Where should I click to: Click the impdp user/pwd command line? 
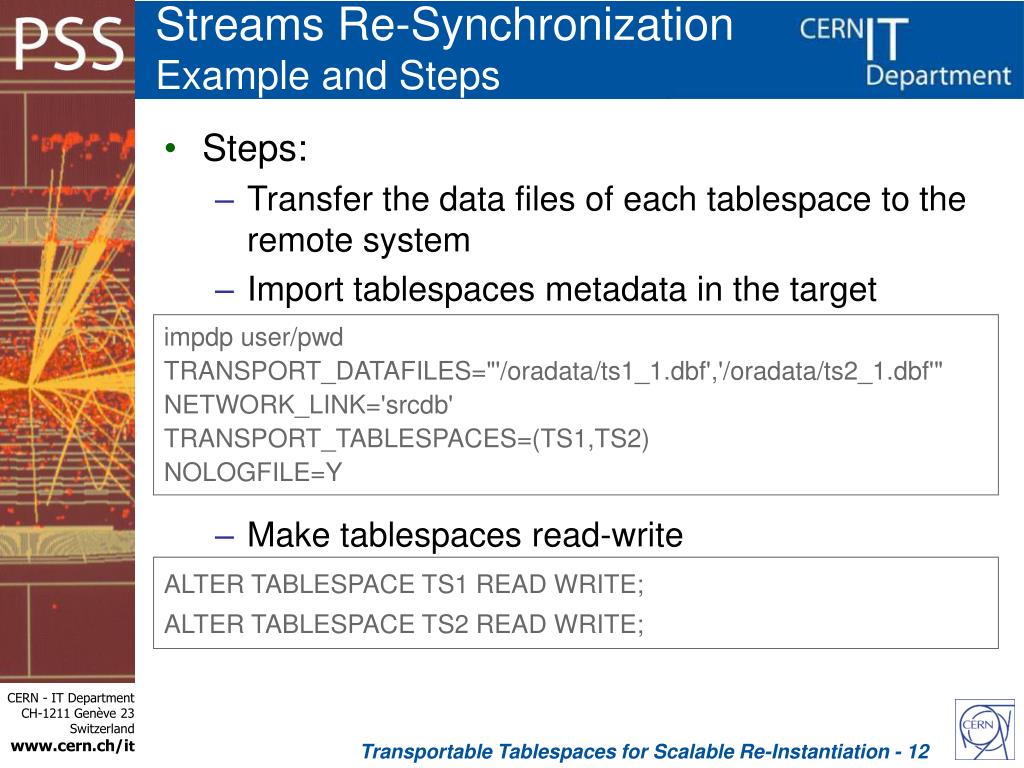(x=253, y=338)
